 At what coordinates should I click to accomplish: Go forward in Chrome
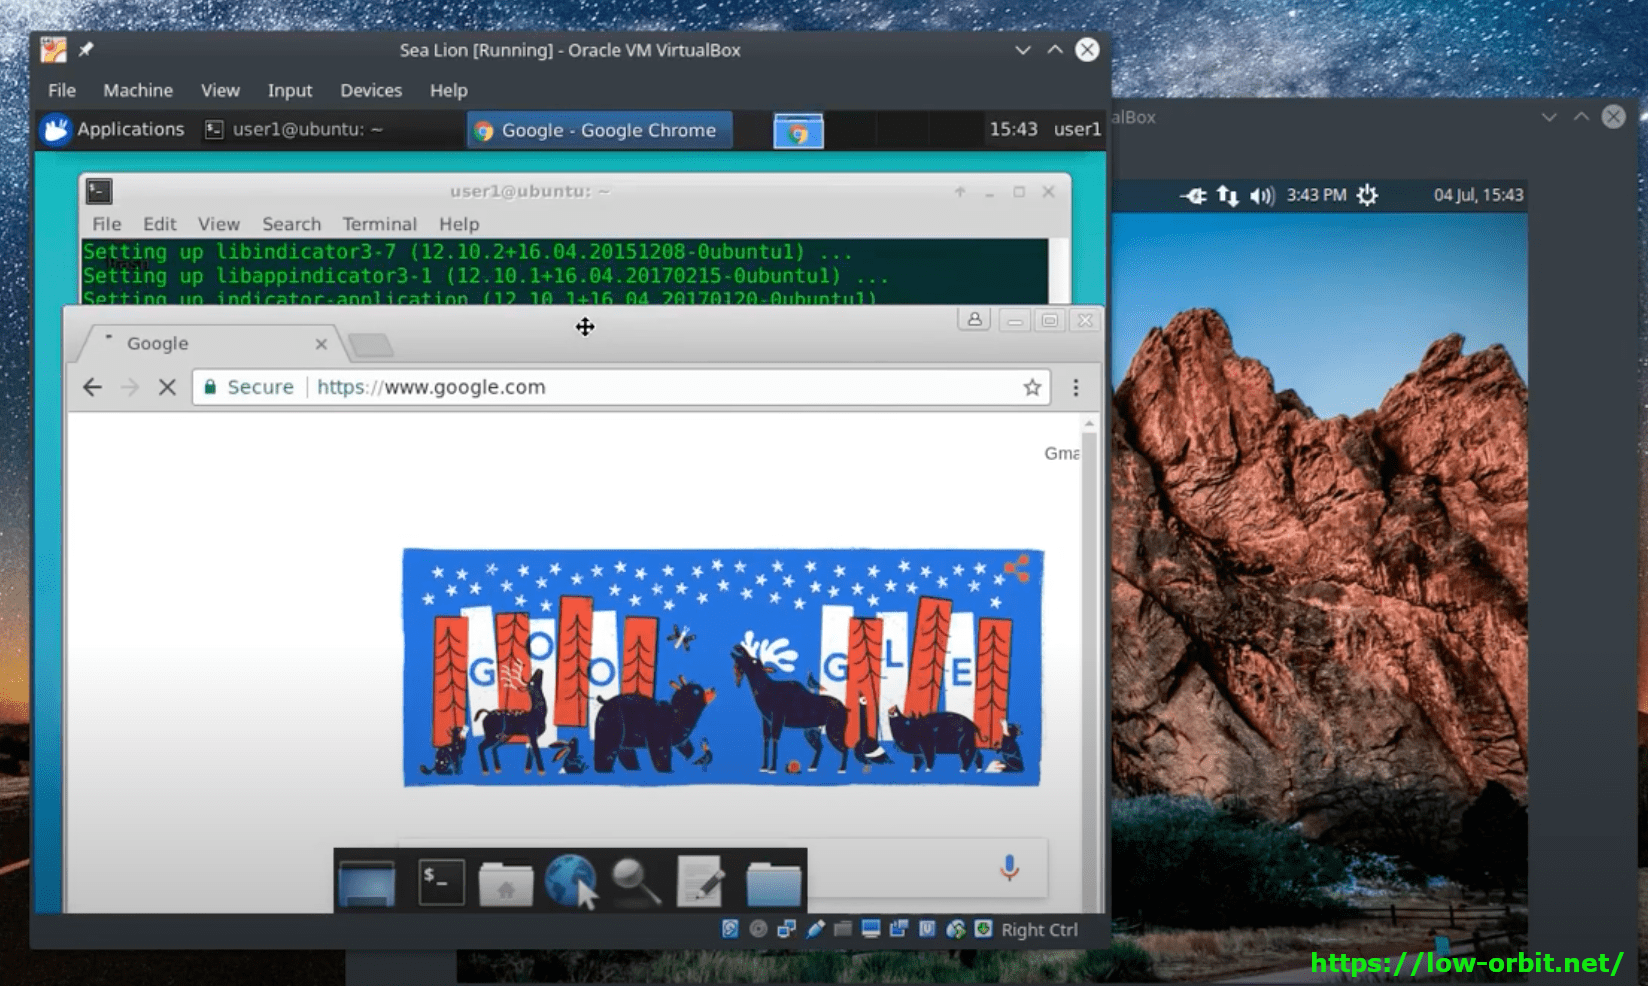130,387
